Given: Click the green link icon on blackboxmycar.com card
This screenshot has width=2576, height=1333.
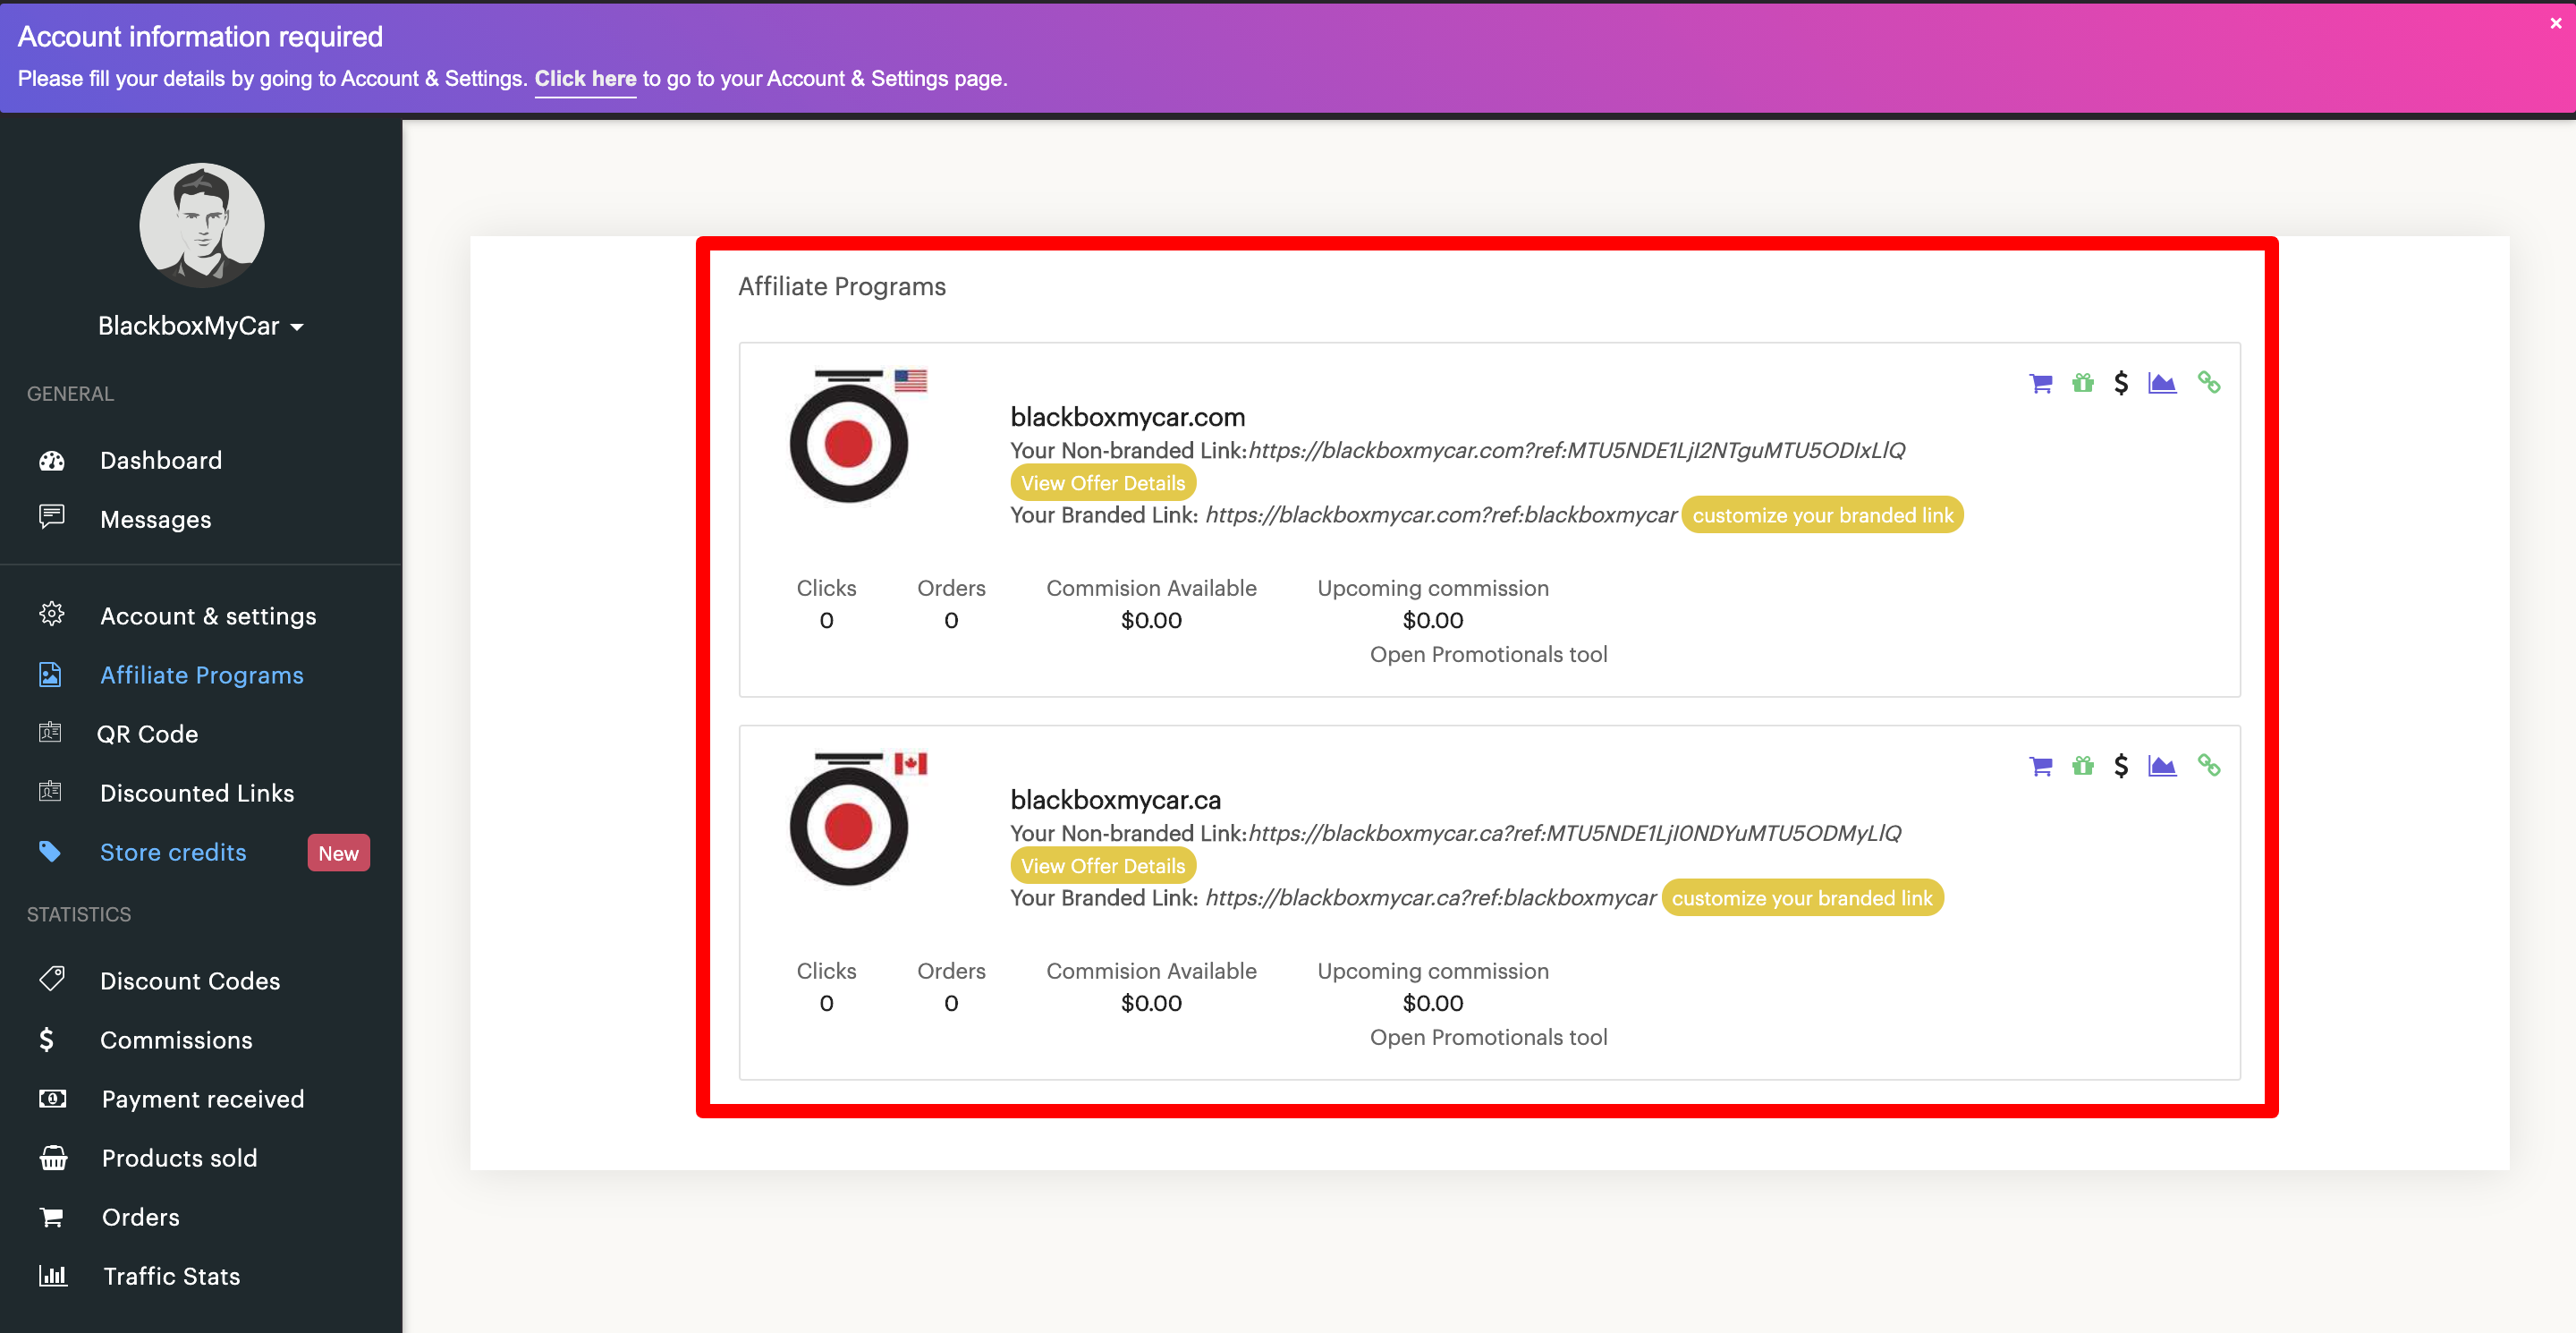Looking at the screenshot, I should pyautogui.click(x=2209, y=382).
